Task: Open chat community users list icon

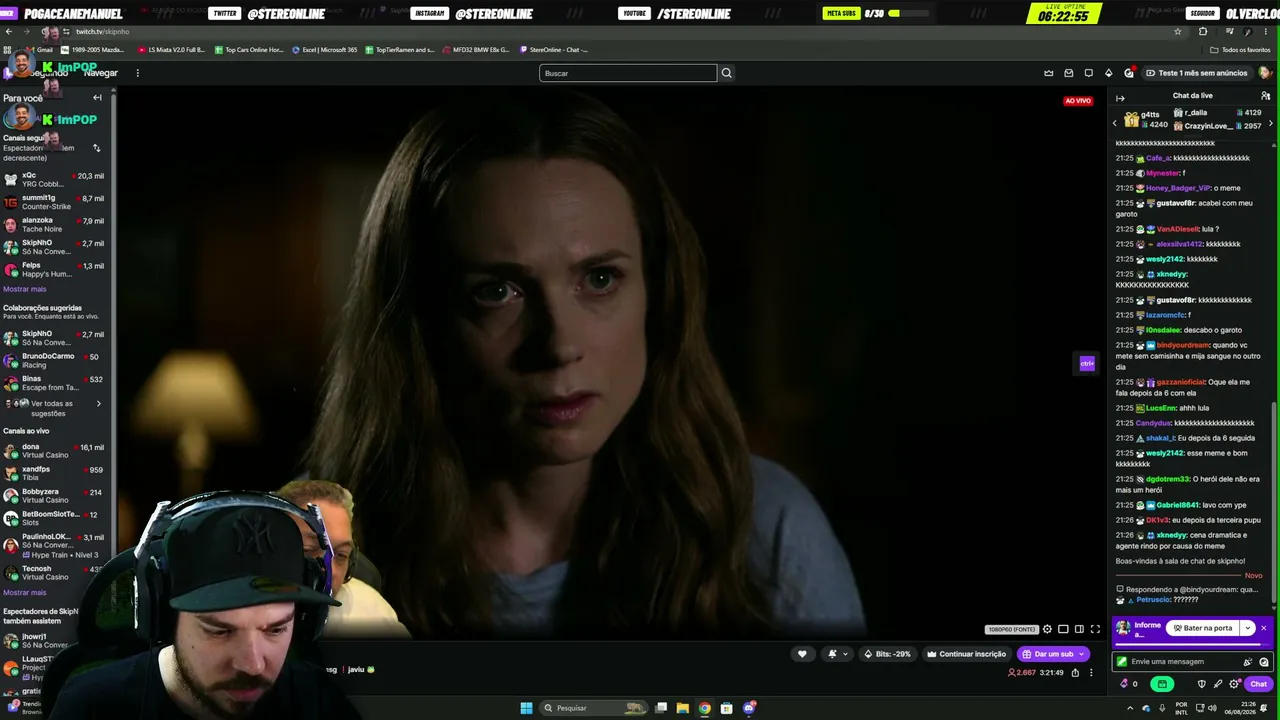Action: (1265, 96)
